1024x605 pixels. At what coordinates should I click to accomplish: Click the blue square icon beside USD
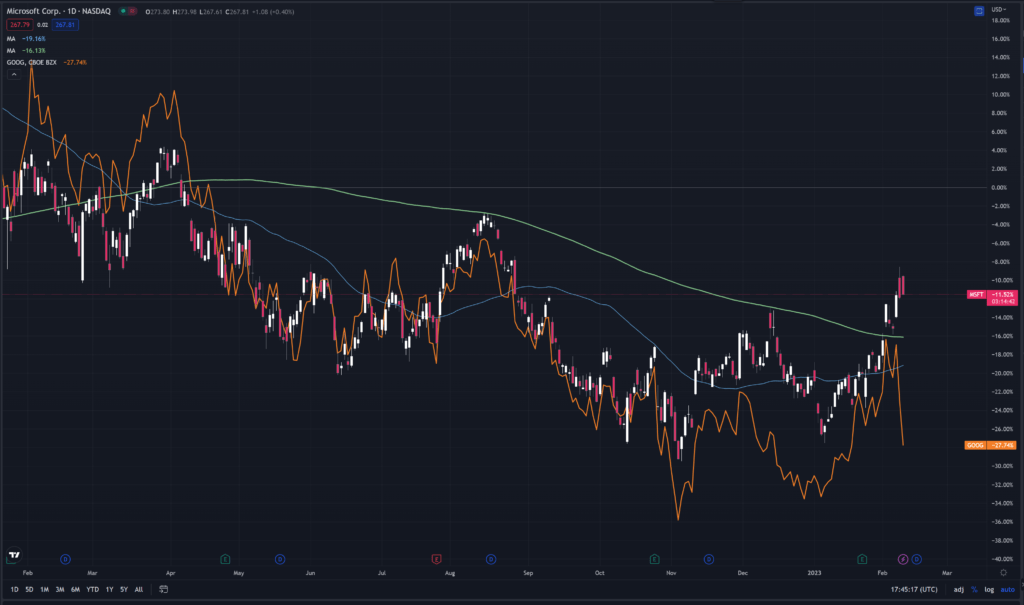pos(979,10)
